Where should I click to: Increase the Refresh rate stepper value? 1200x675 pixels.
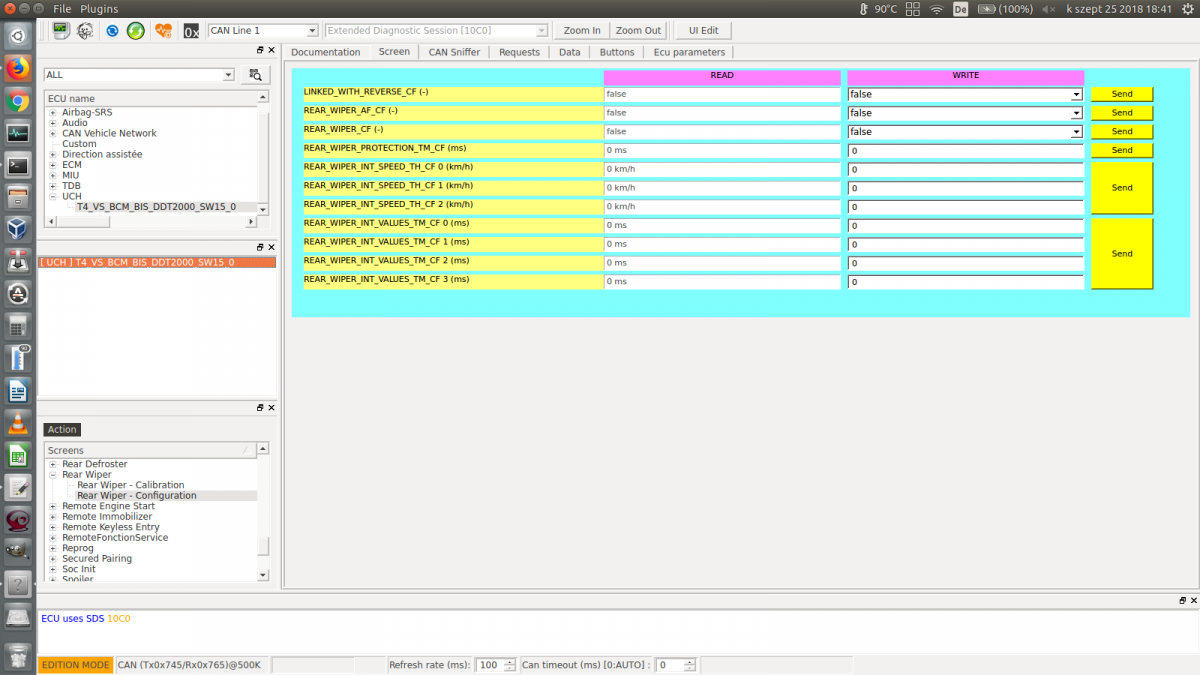coord(510,661)
